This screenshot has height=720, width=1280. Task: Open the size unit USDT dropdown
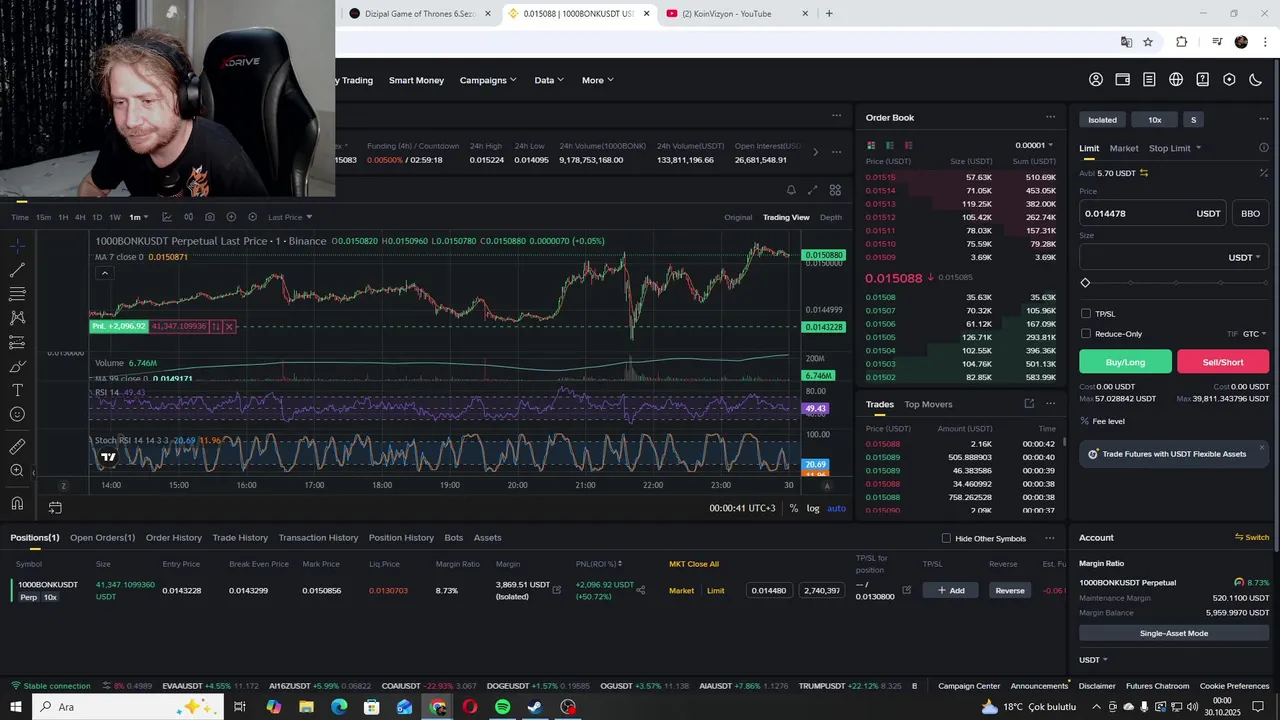tap(1244, 257)
